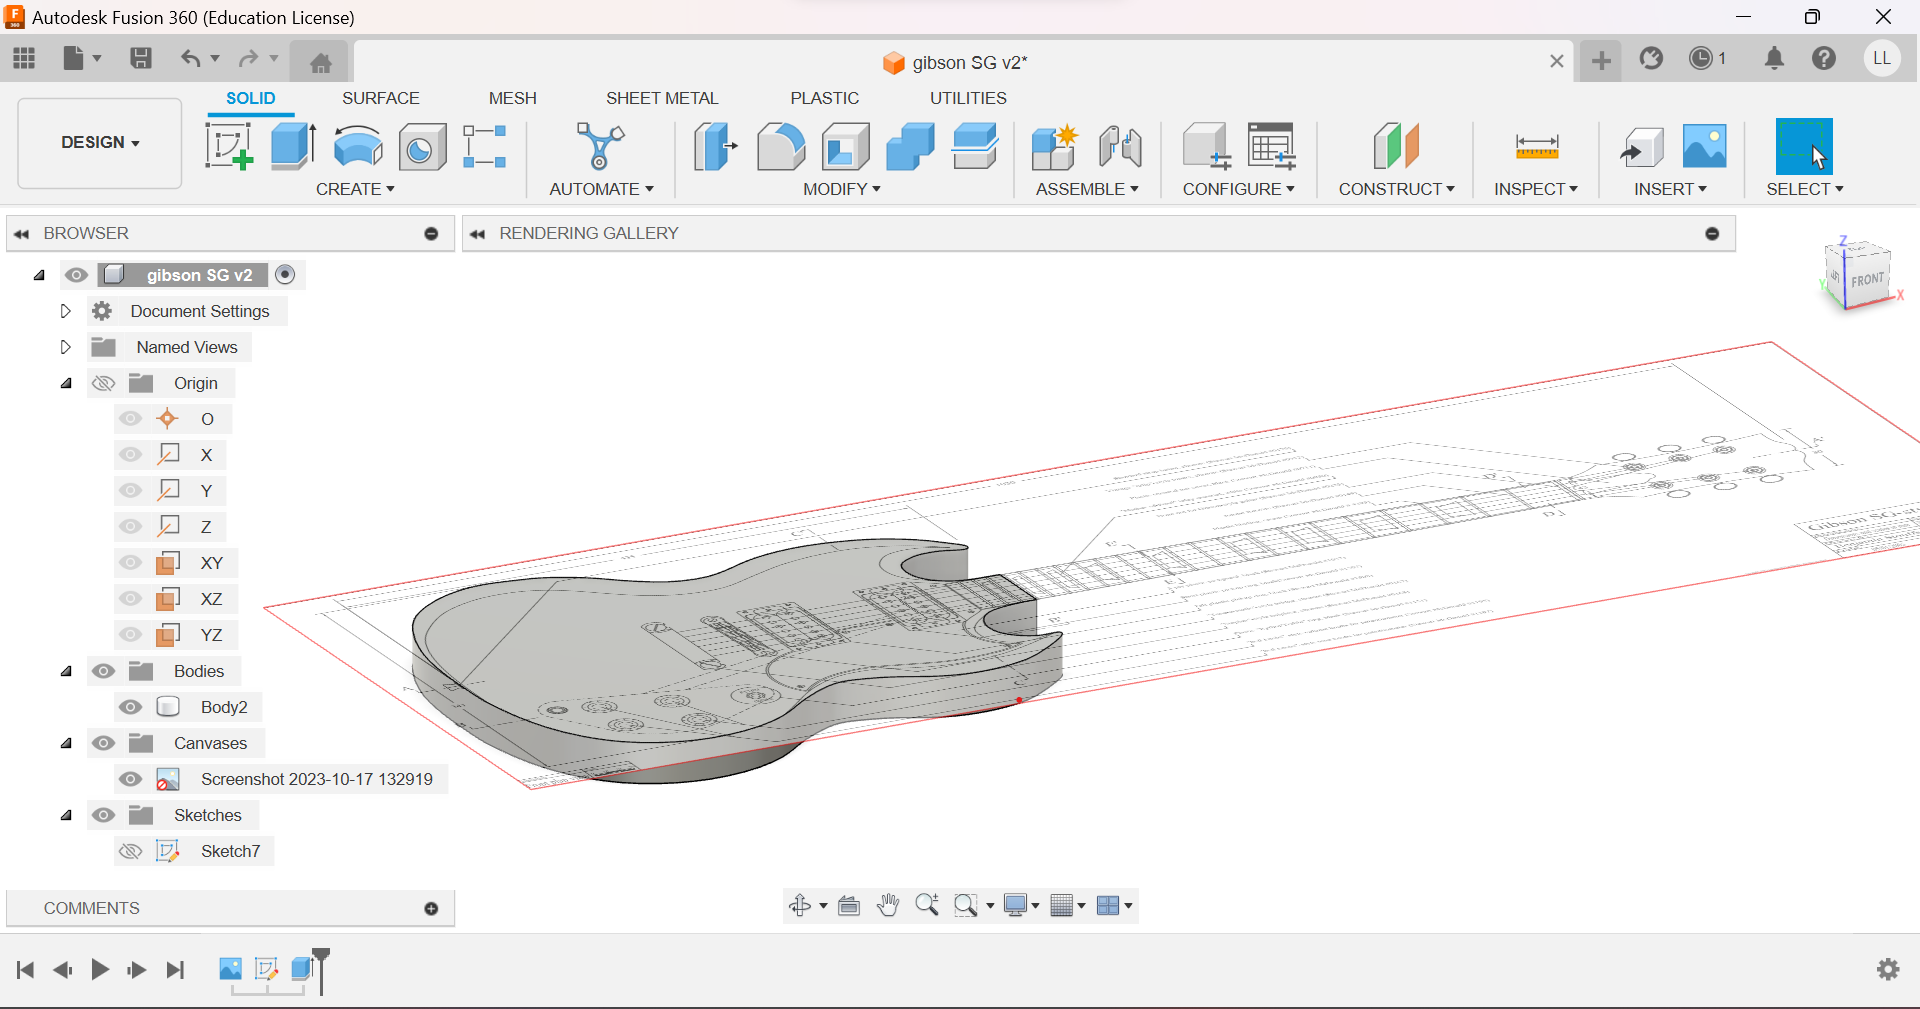This screenshot has height=1009, width=1920.
Task: Select the Insert Canvas image tool
Action: click(x=1705, y=146)
